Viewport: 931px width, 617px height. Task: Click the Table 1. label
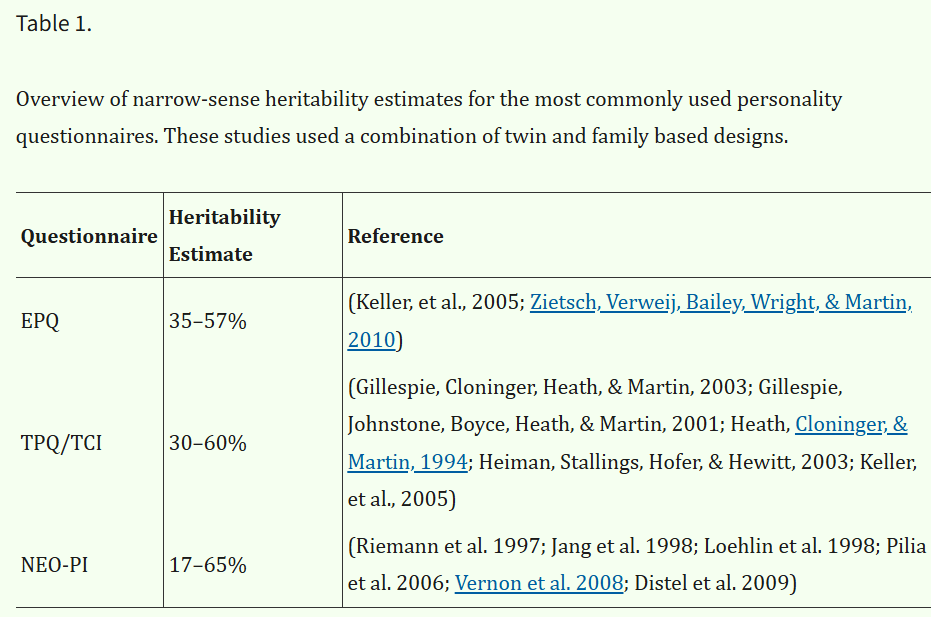coord(54,24)
